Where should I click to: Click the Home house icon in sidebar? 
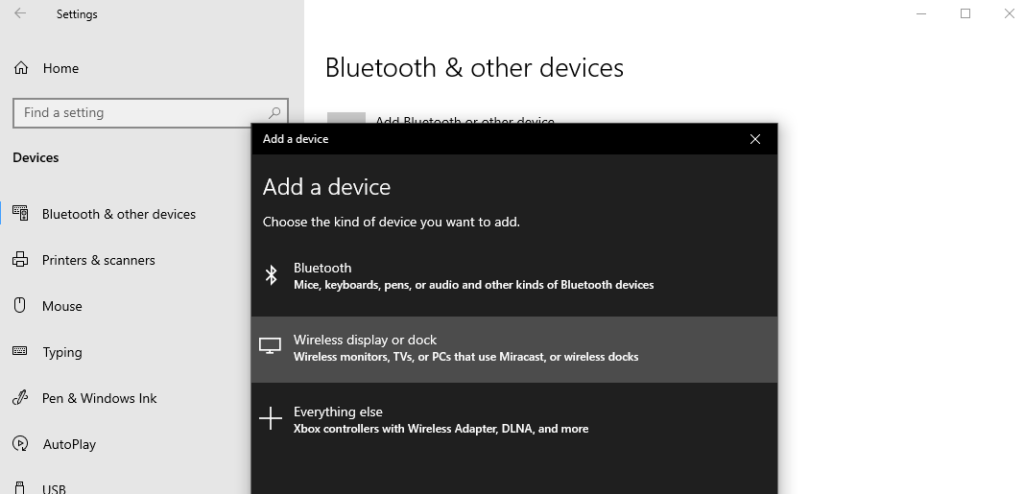pos(21,68)
